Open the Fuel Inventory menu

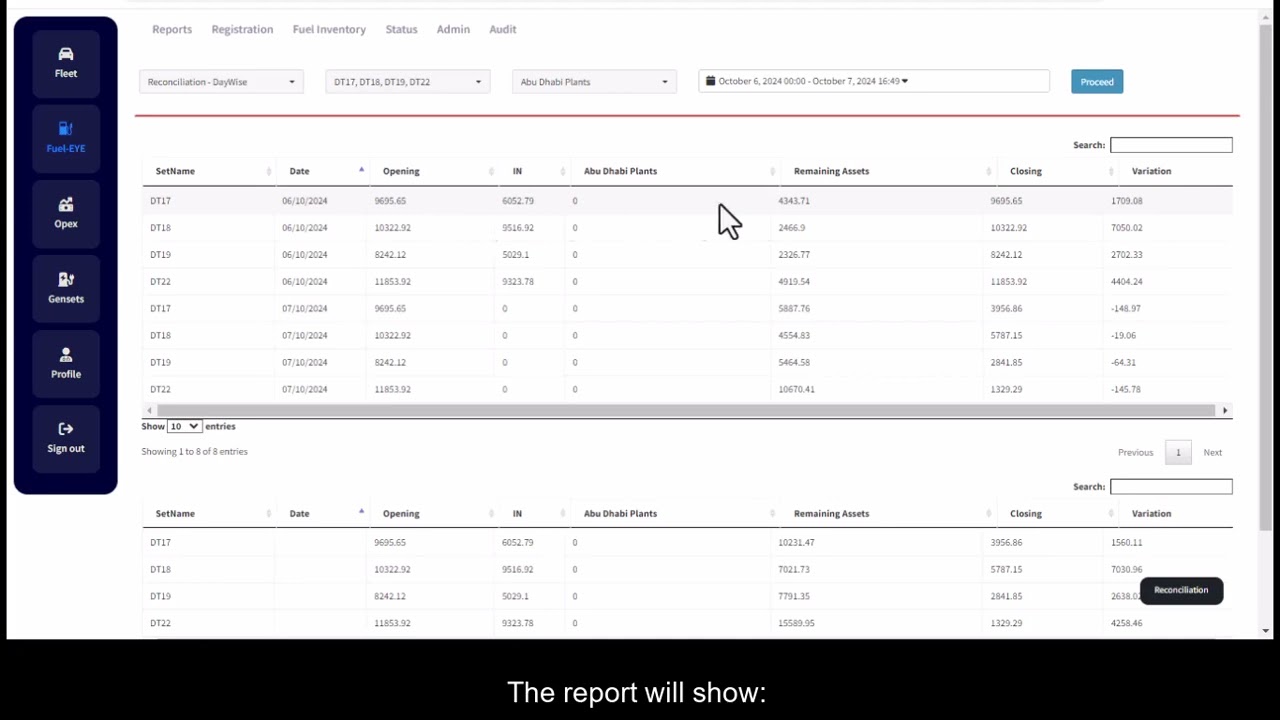pyautogui.click(x=329, y=29)
